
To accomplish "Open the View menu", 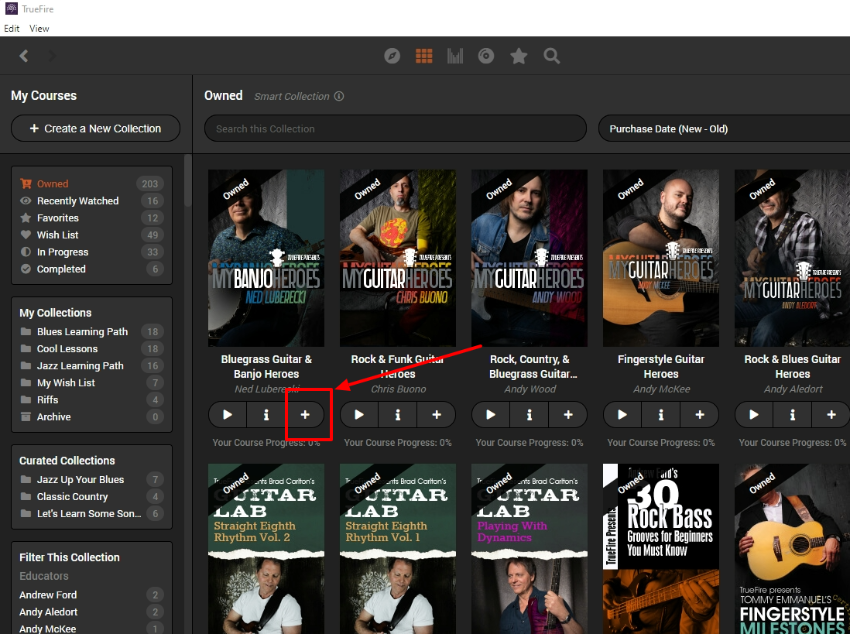I will pos(39,29).
